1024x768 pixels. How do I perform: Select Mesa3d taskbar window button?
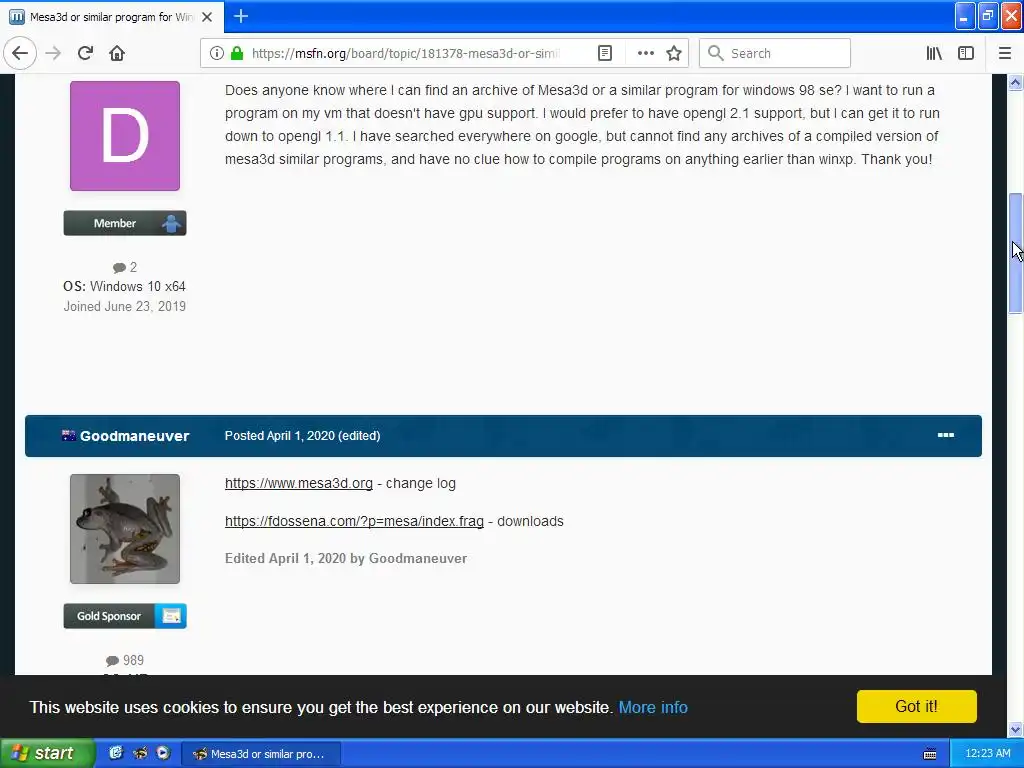(261, 754)
